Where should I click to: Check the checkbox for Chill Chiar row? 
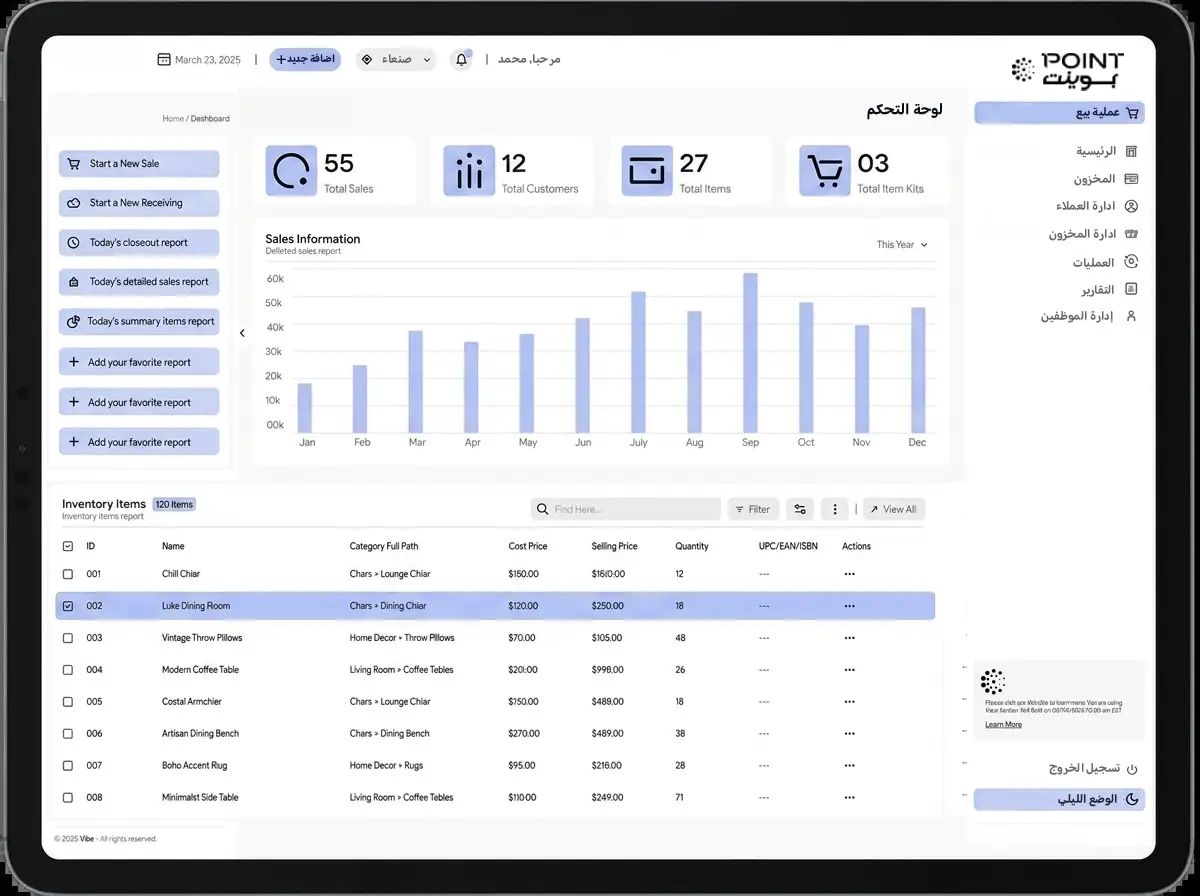68,574
